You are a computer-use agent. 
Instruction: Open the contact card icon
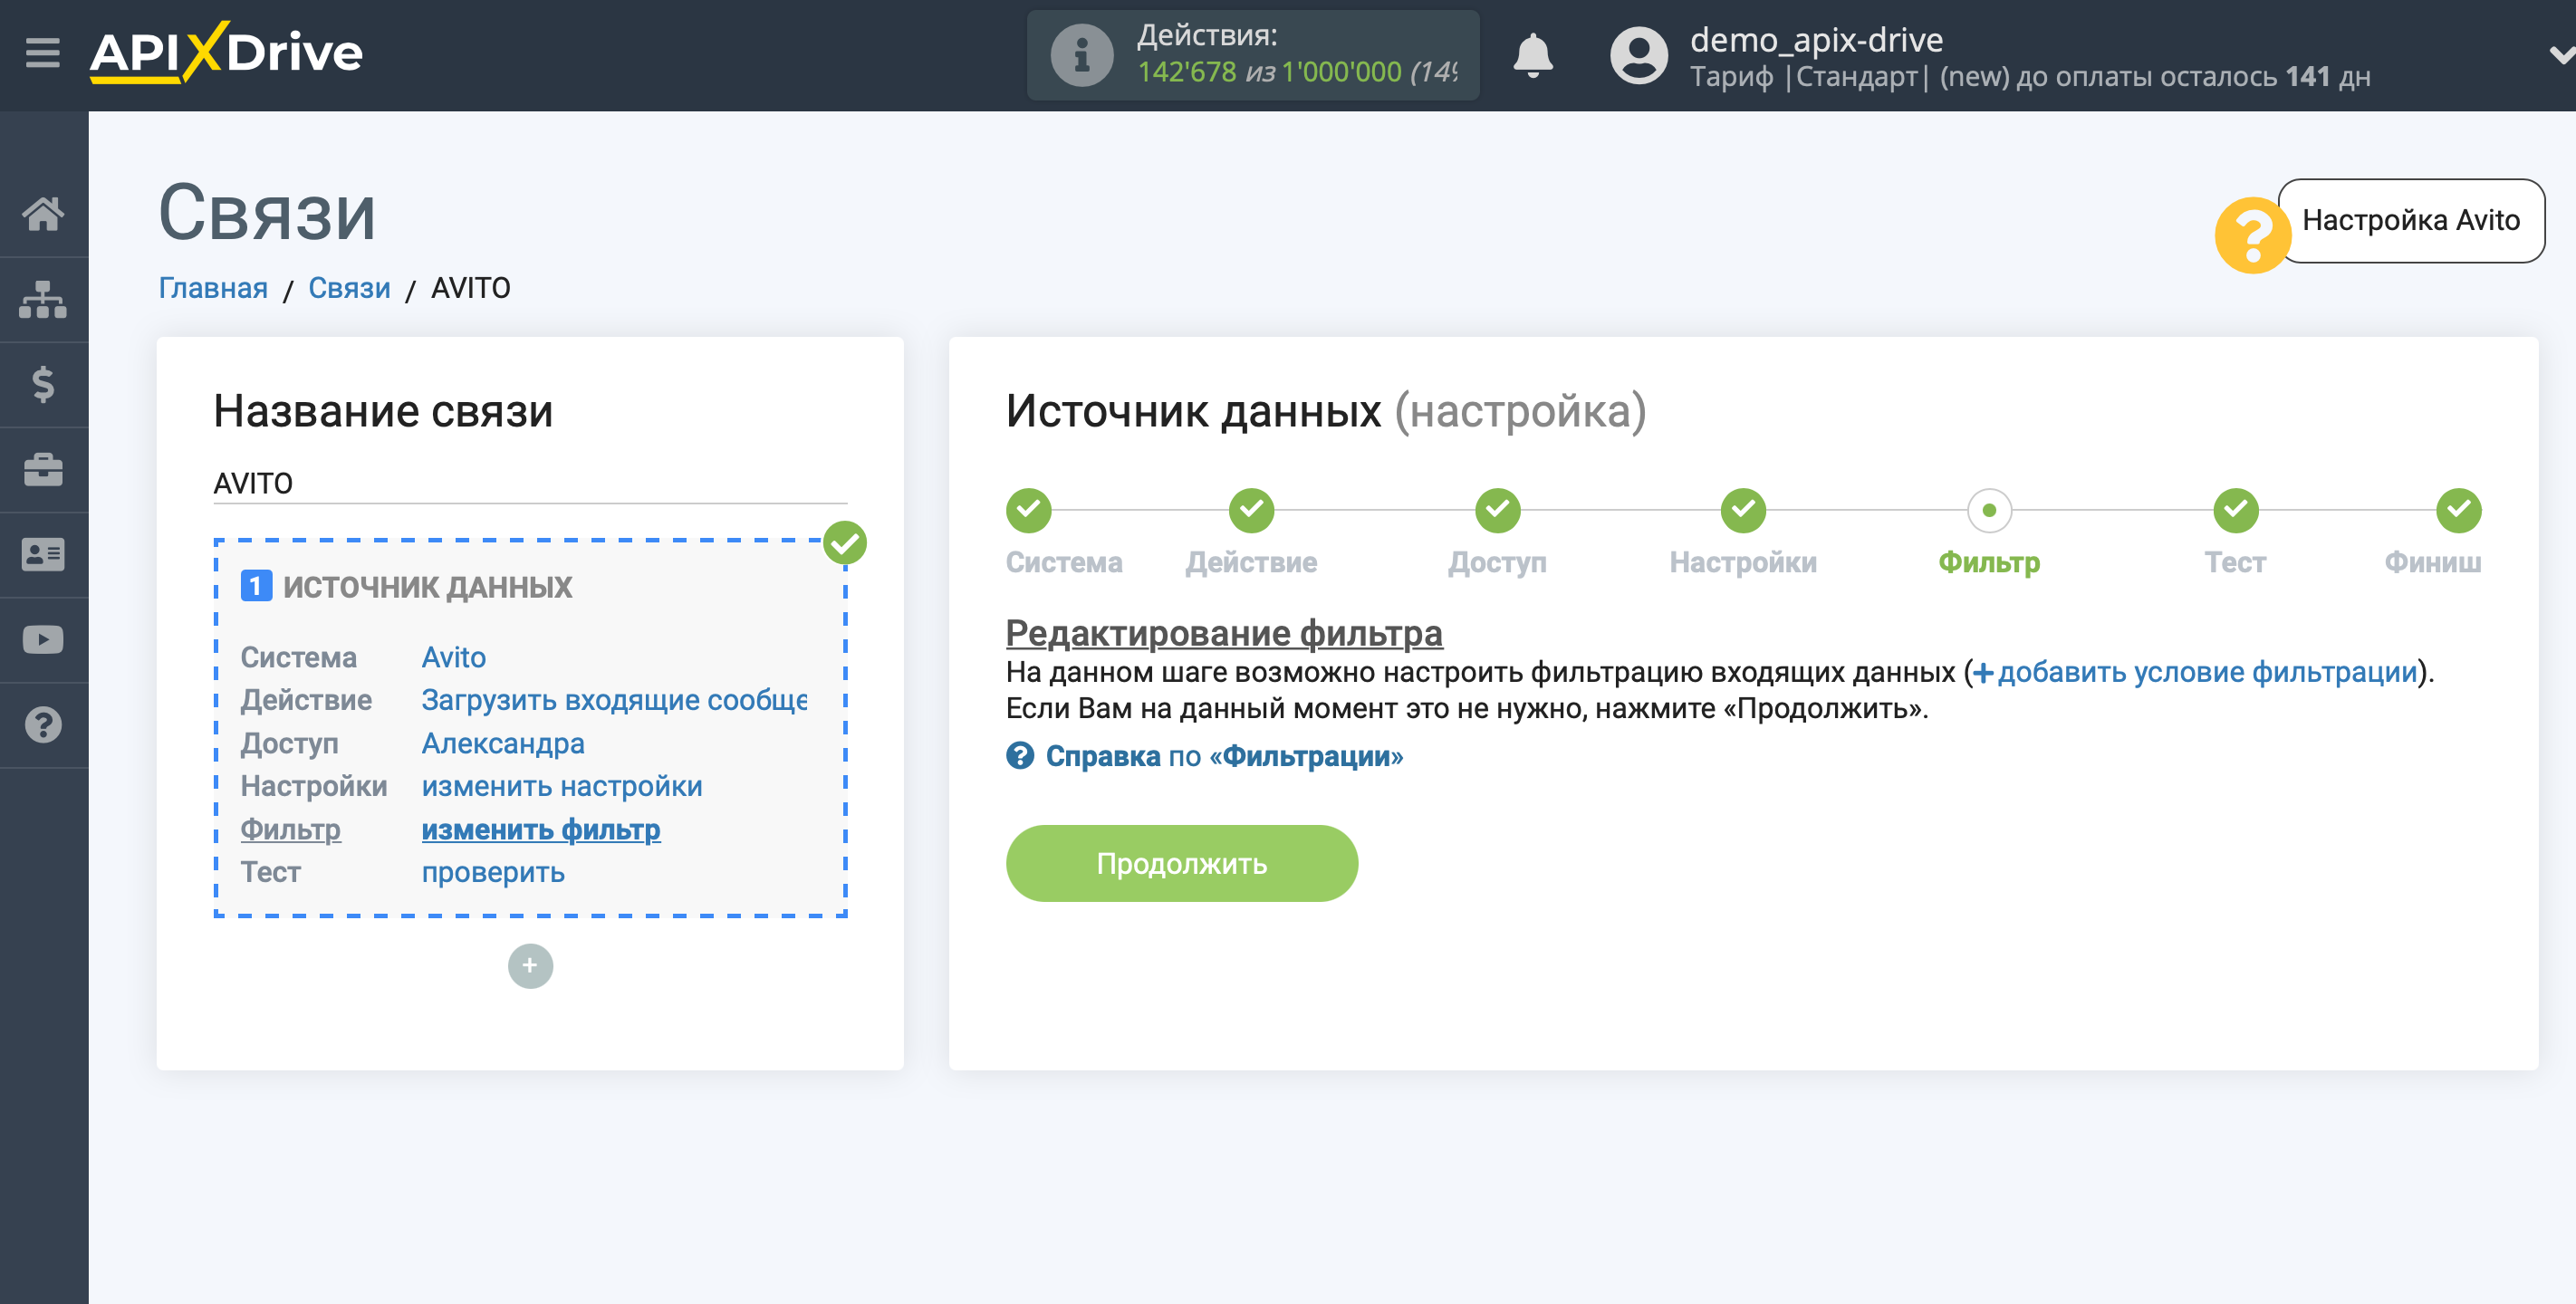click(43, 555)
